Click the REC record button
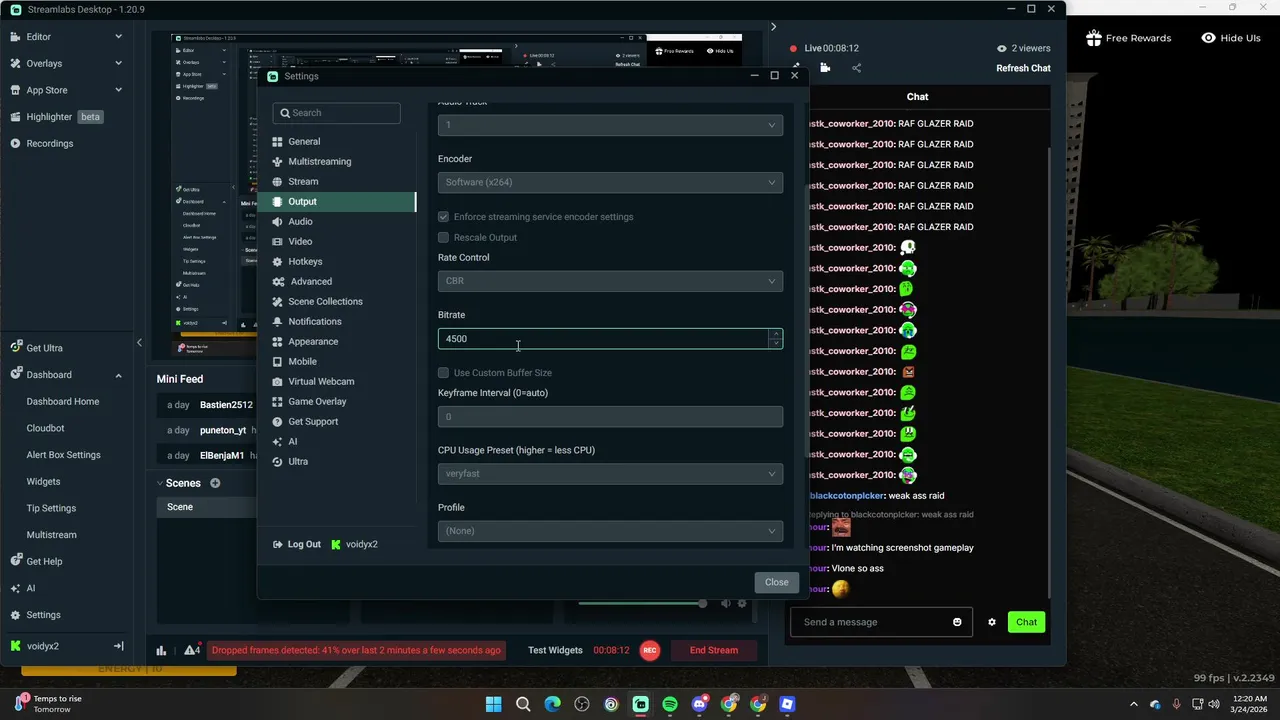1280x720 pixels. click(650, 650)
